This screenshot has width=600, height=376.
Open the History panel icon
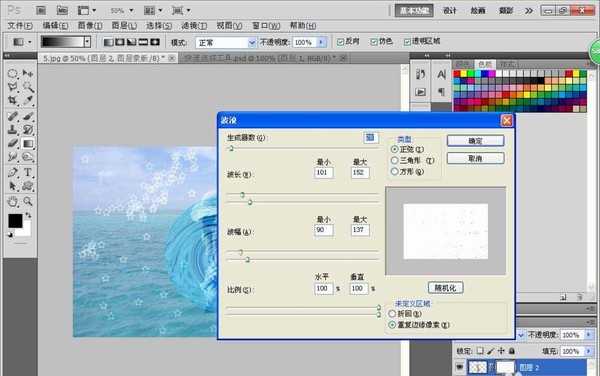(x=421, y=74)
